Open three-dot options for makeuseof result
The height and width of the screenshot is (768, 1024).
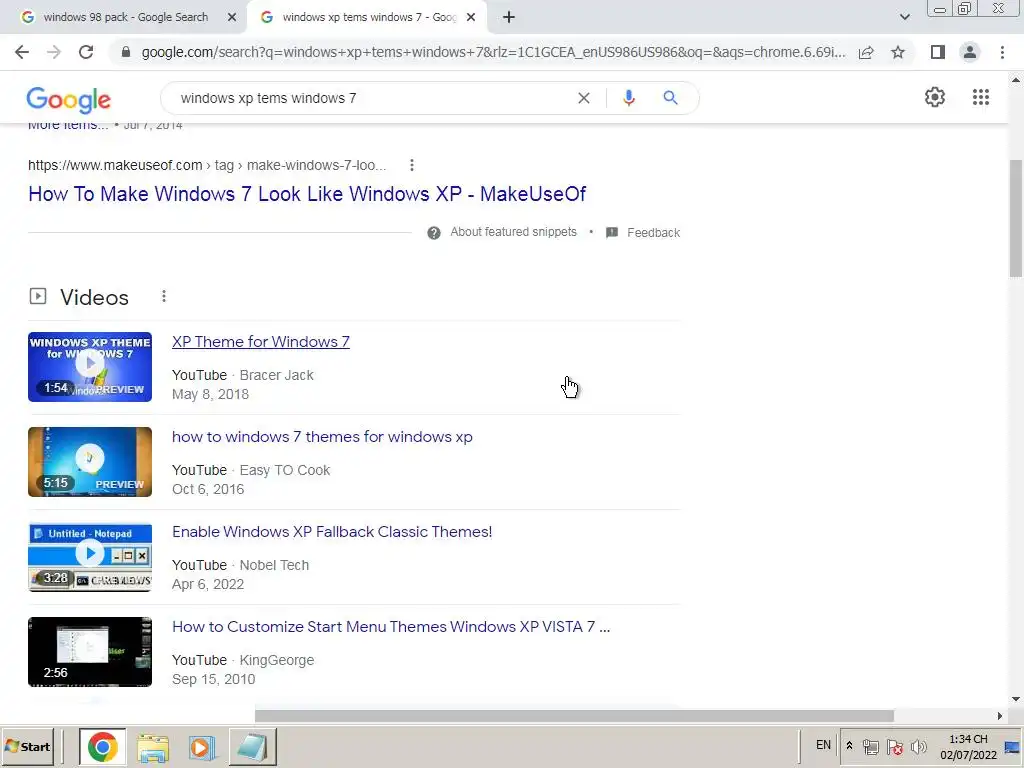[411, 165]
